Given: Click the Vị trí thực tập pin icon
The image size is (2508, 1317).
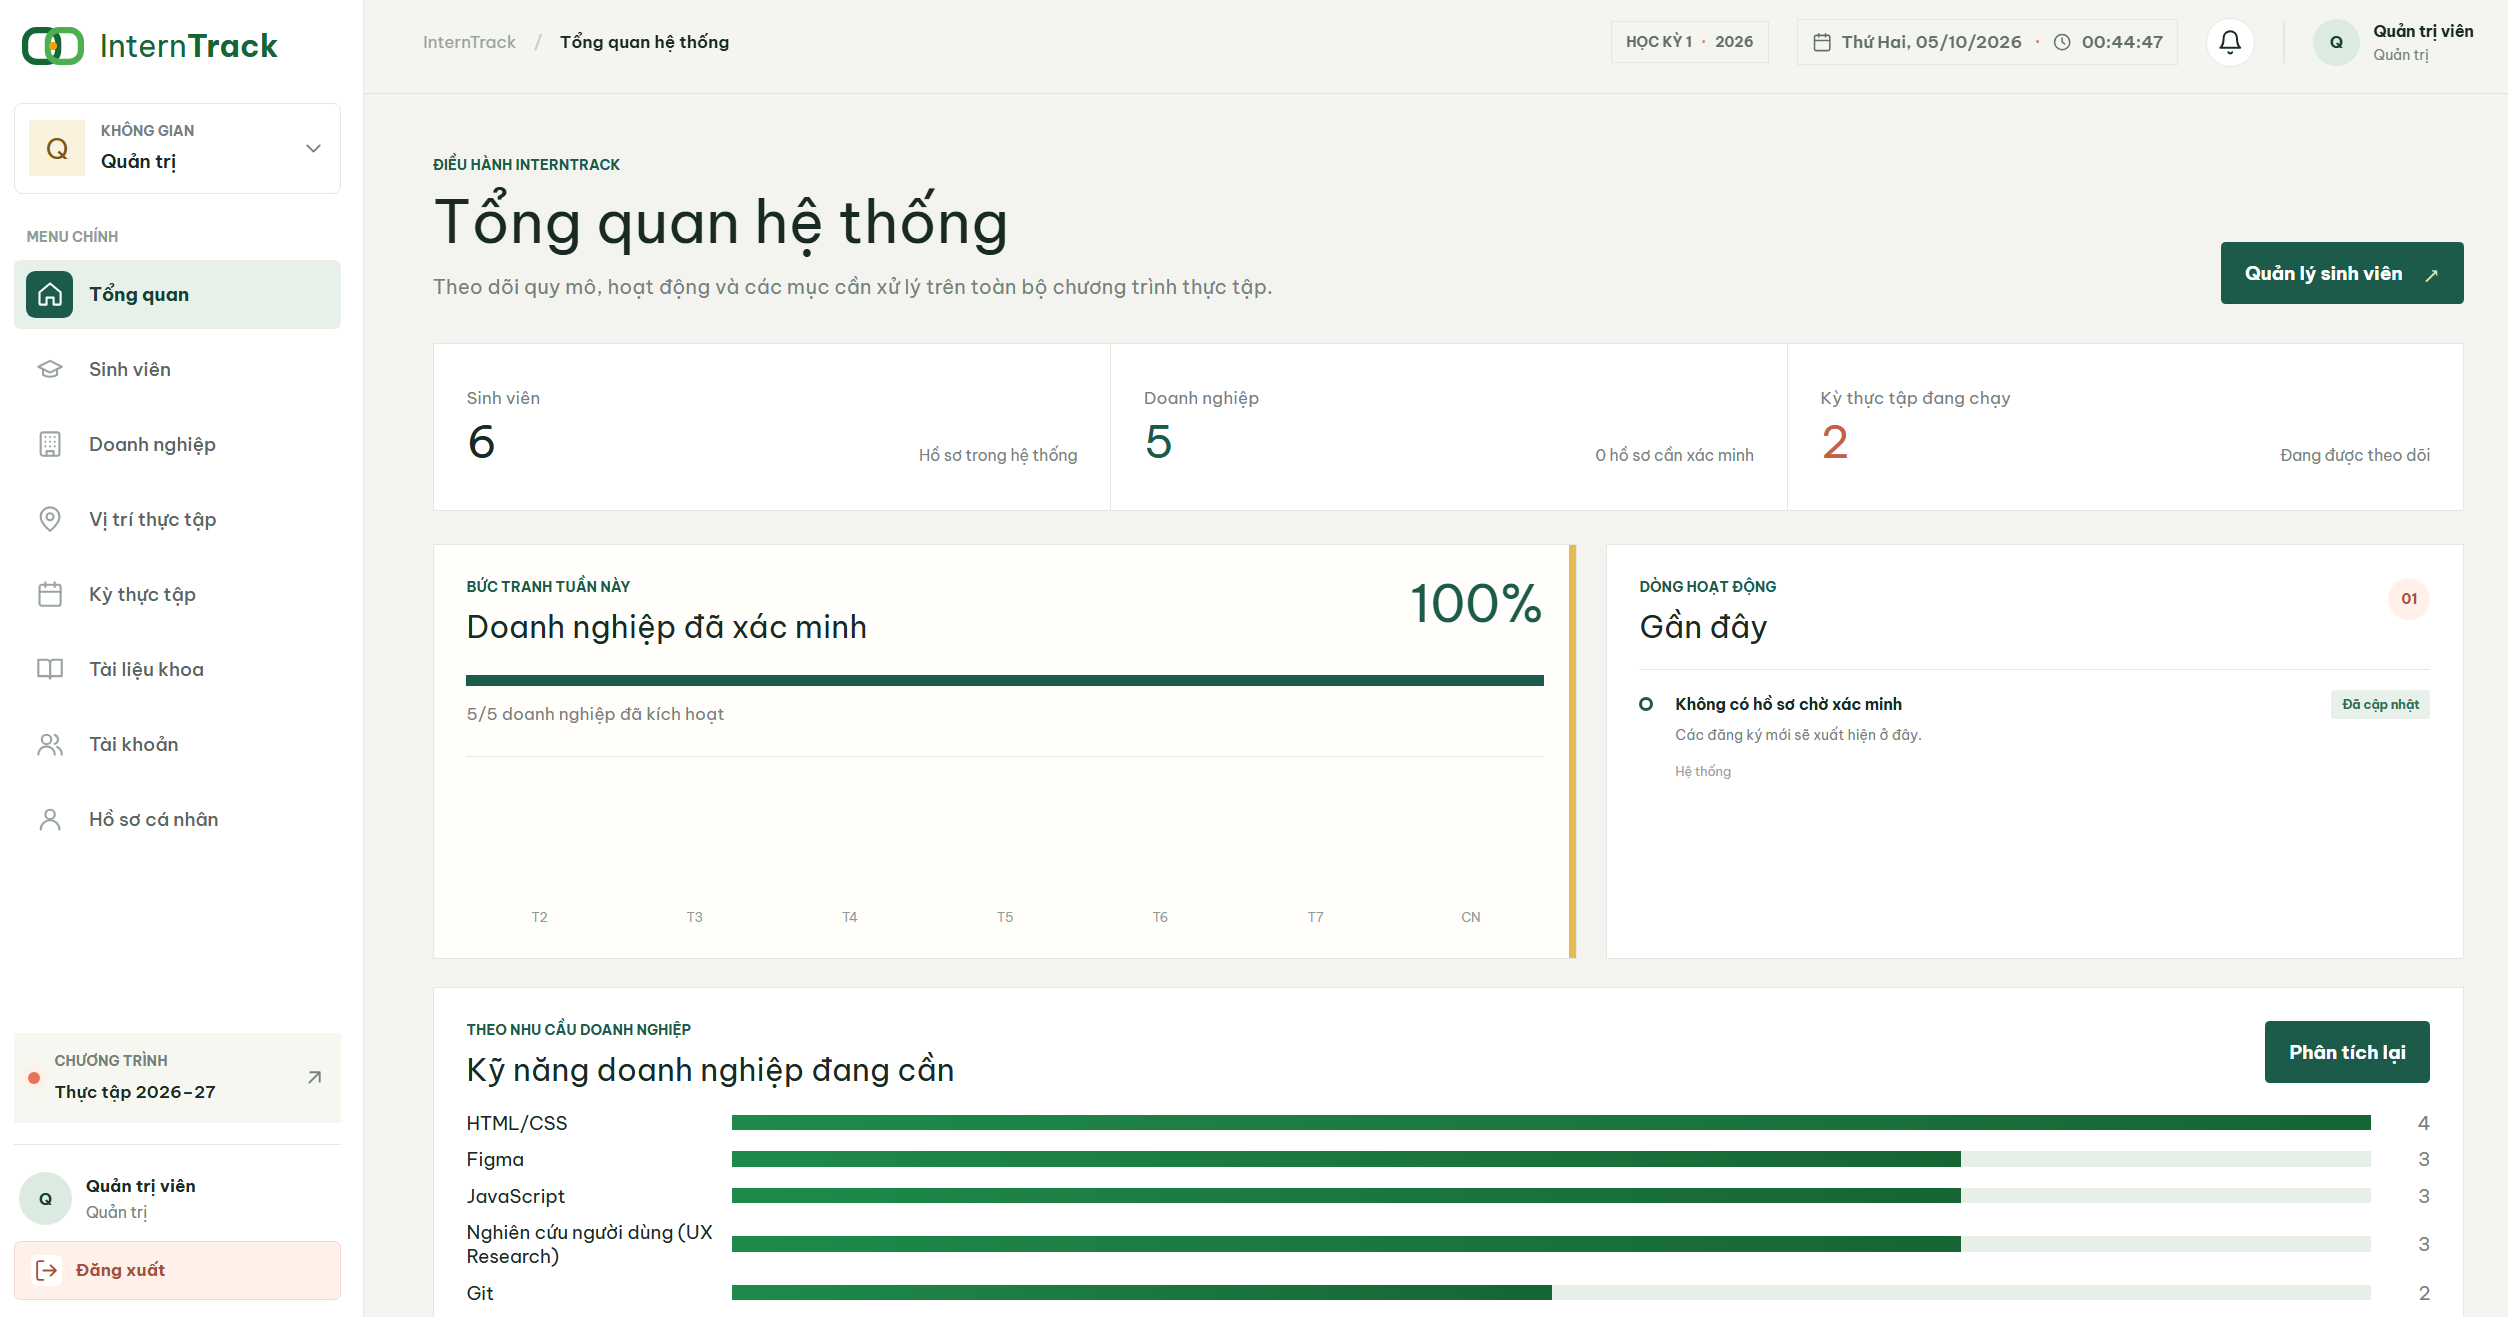Looking at the screenshot, I should (50, 519).
